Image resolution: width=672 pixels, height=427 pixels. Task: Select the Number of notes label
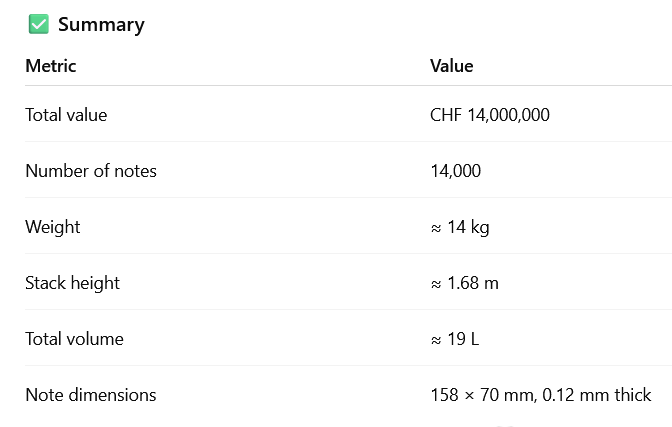(91, 171)
